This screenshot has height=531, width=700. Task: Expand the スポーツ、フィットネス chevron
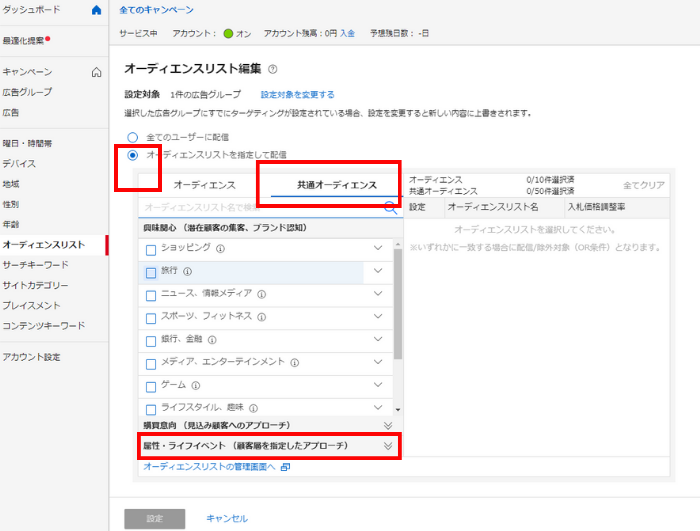(378, 316)
